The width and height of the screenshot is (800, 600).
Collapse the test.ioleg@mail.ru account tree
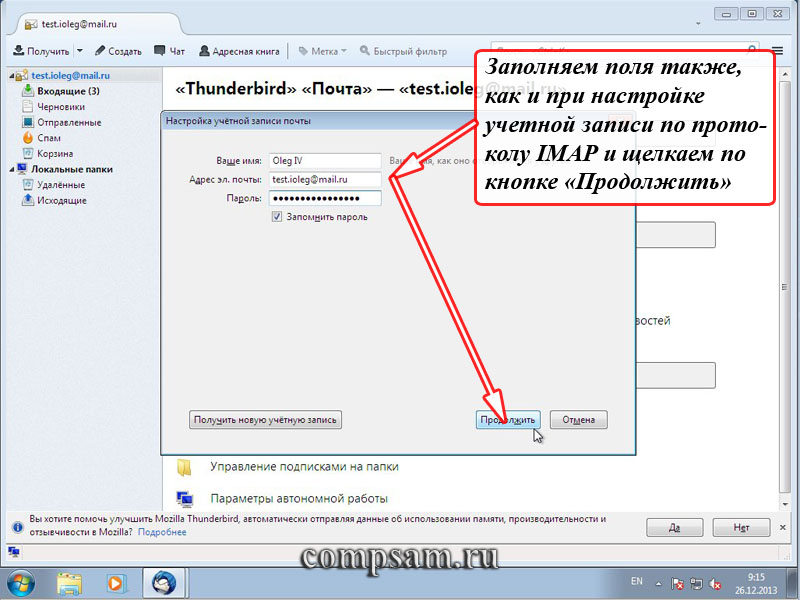click(x=11, y=76)
